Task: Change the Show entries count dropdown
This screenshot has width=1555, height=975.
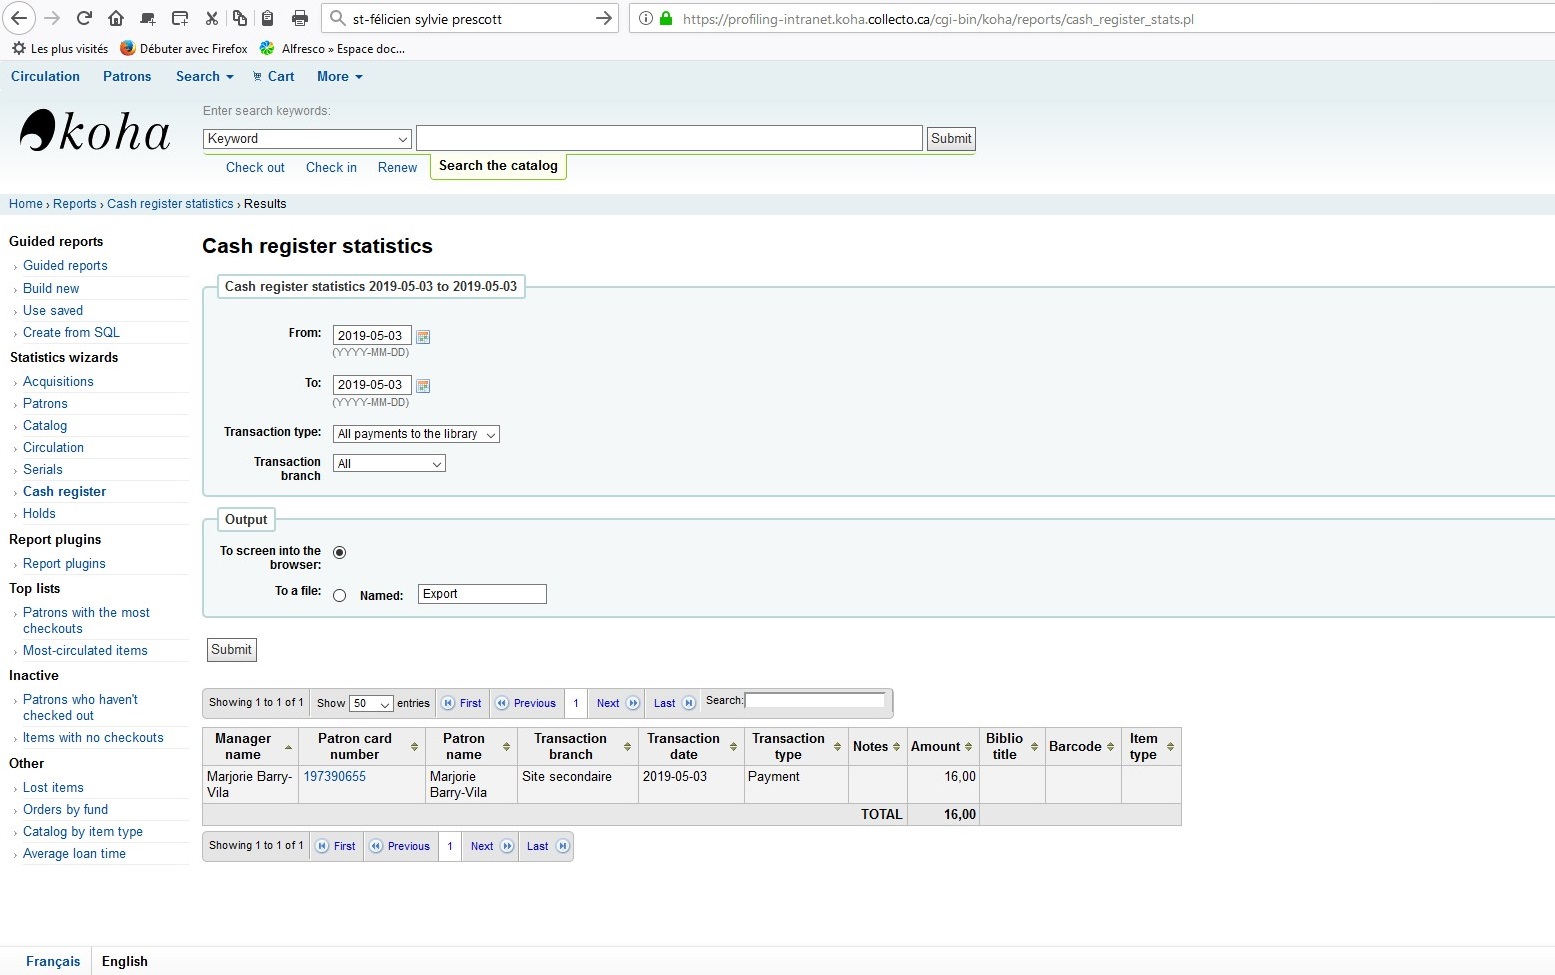Action: [371, 704]
